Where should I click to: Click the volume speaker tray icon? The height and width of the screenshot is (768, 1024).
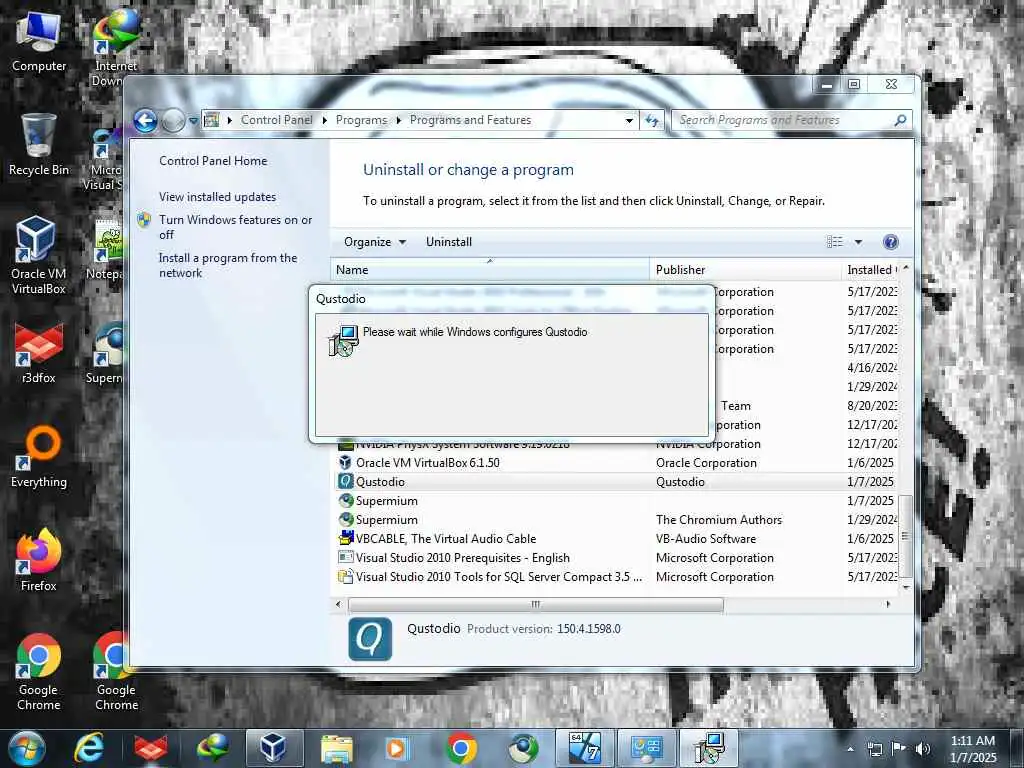tap(922, 749)
